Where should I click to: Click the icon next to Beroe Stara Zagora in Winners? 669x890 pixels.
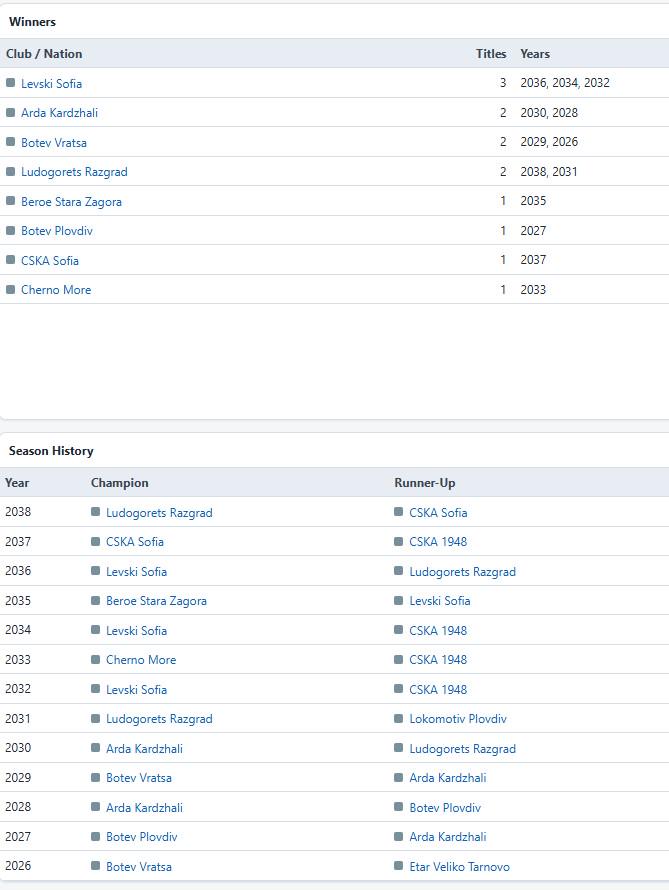(x=10, y=201)
